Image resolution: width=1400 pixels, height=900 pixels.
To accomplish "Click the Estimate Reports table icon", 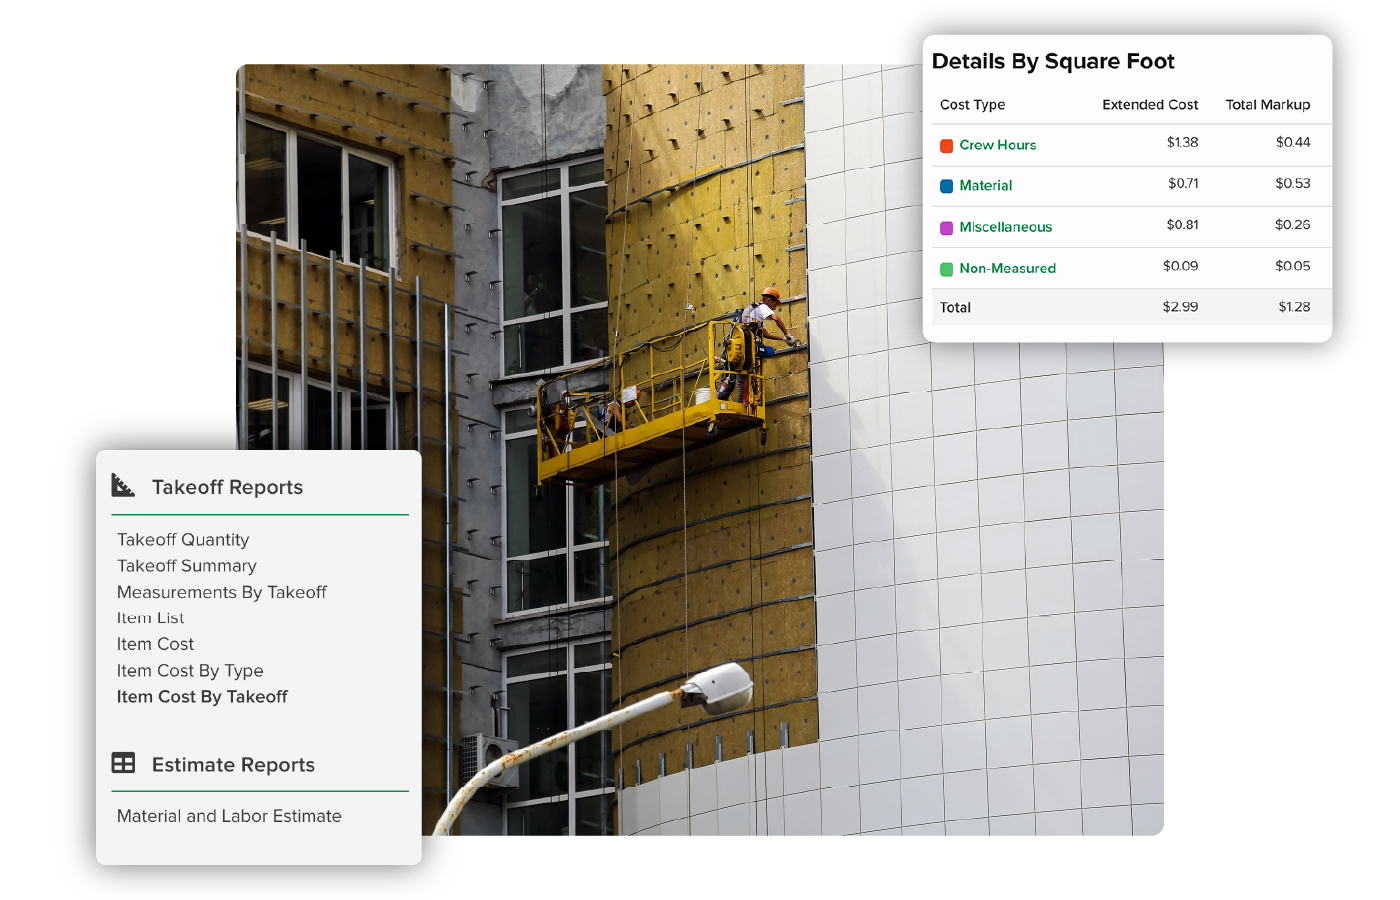I will tap(123, 763).
